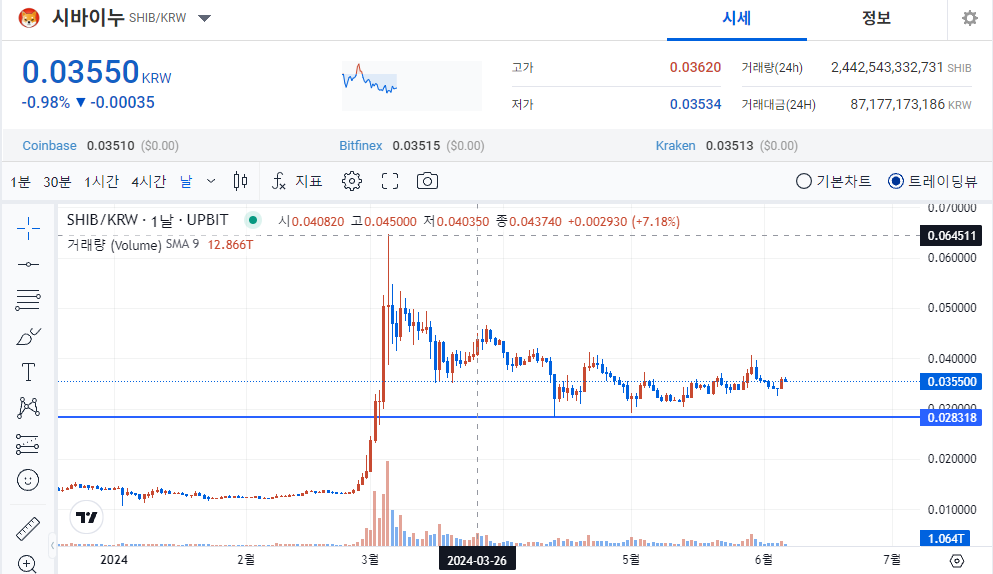
Task: Open the Coinbase price link
Action: [49, 146]
